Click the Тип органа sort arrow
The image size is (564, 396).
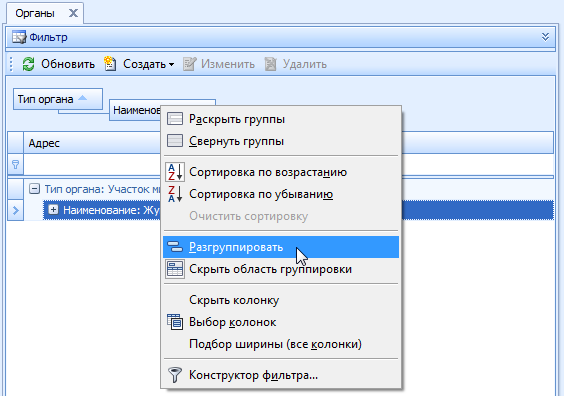[83, 98]
